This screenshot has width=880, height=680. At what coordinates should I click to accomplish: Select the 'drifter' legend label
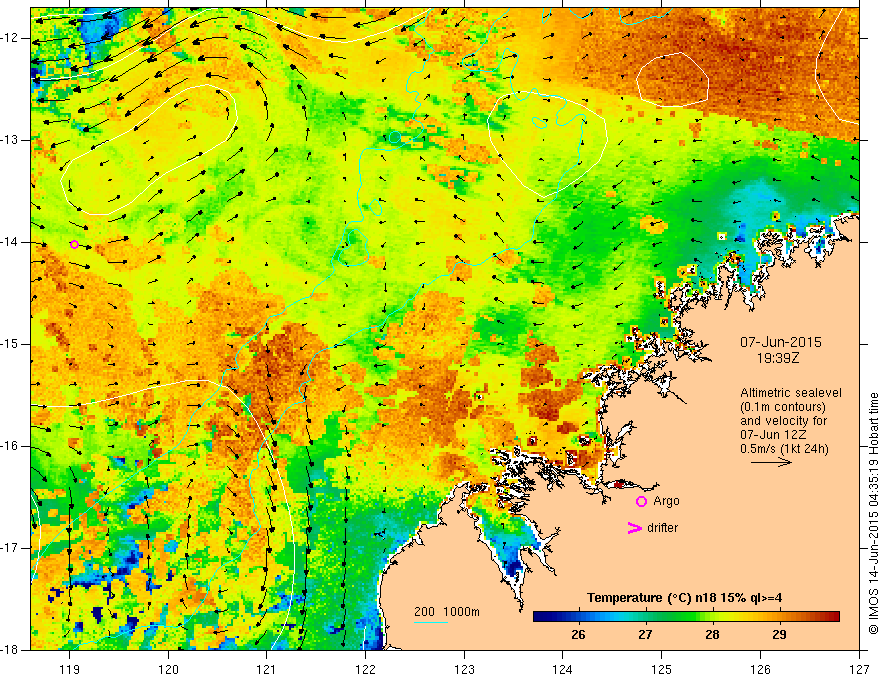click(x=662, y=528)
